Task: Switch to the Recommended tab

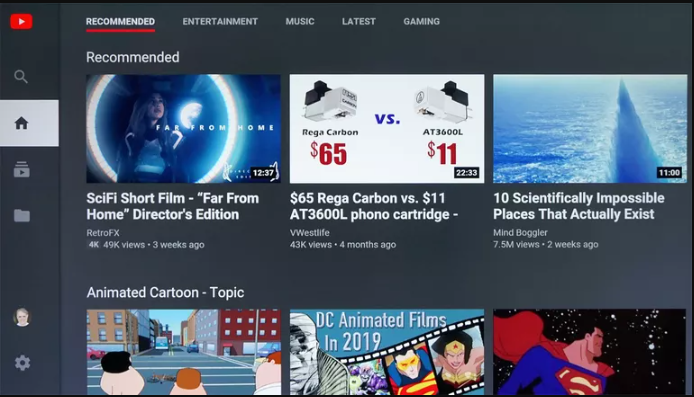Action: tap(120, 21)
